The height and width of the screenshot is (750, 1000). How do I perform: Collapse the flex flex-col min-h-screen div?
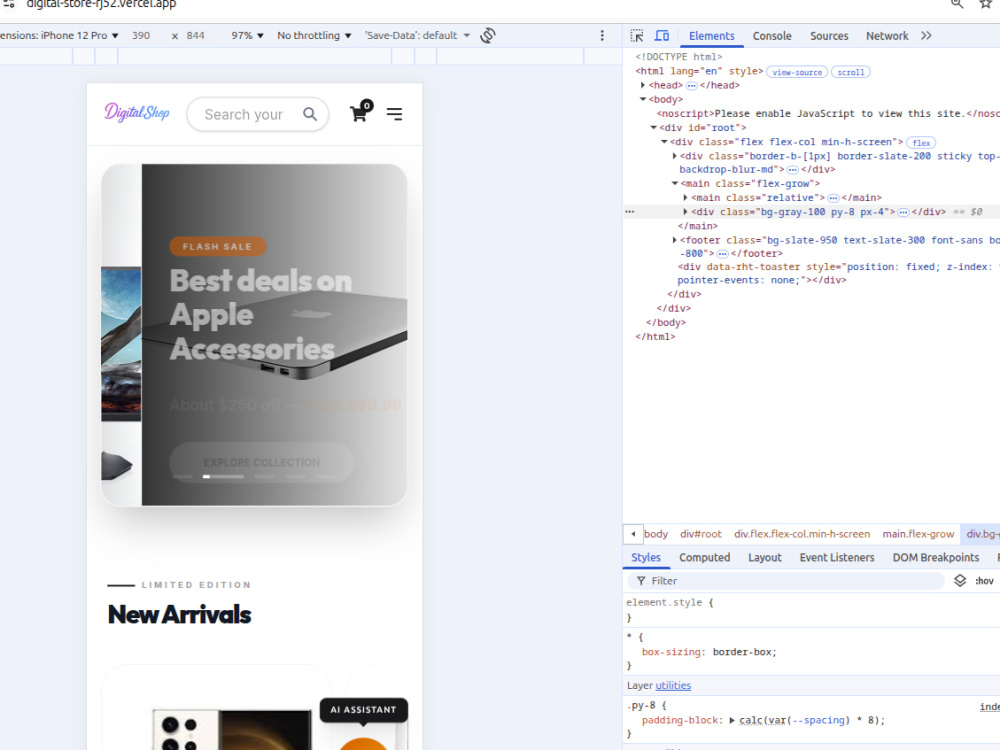(x=664, y=142)
